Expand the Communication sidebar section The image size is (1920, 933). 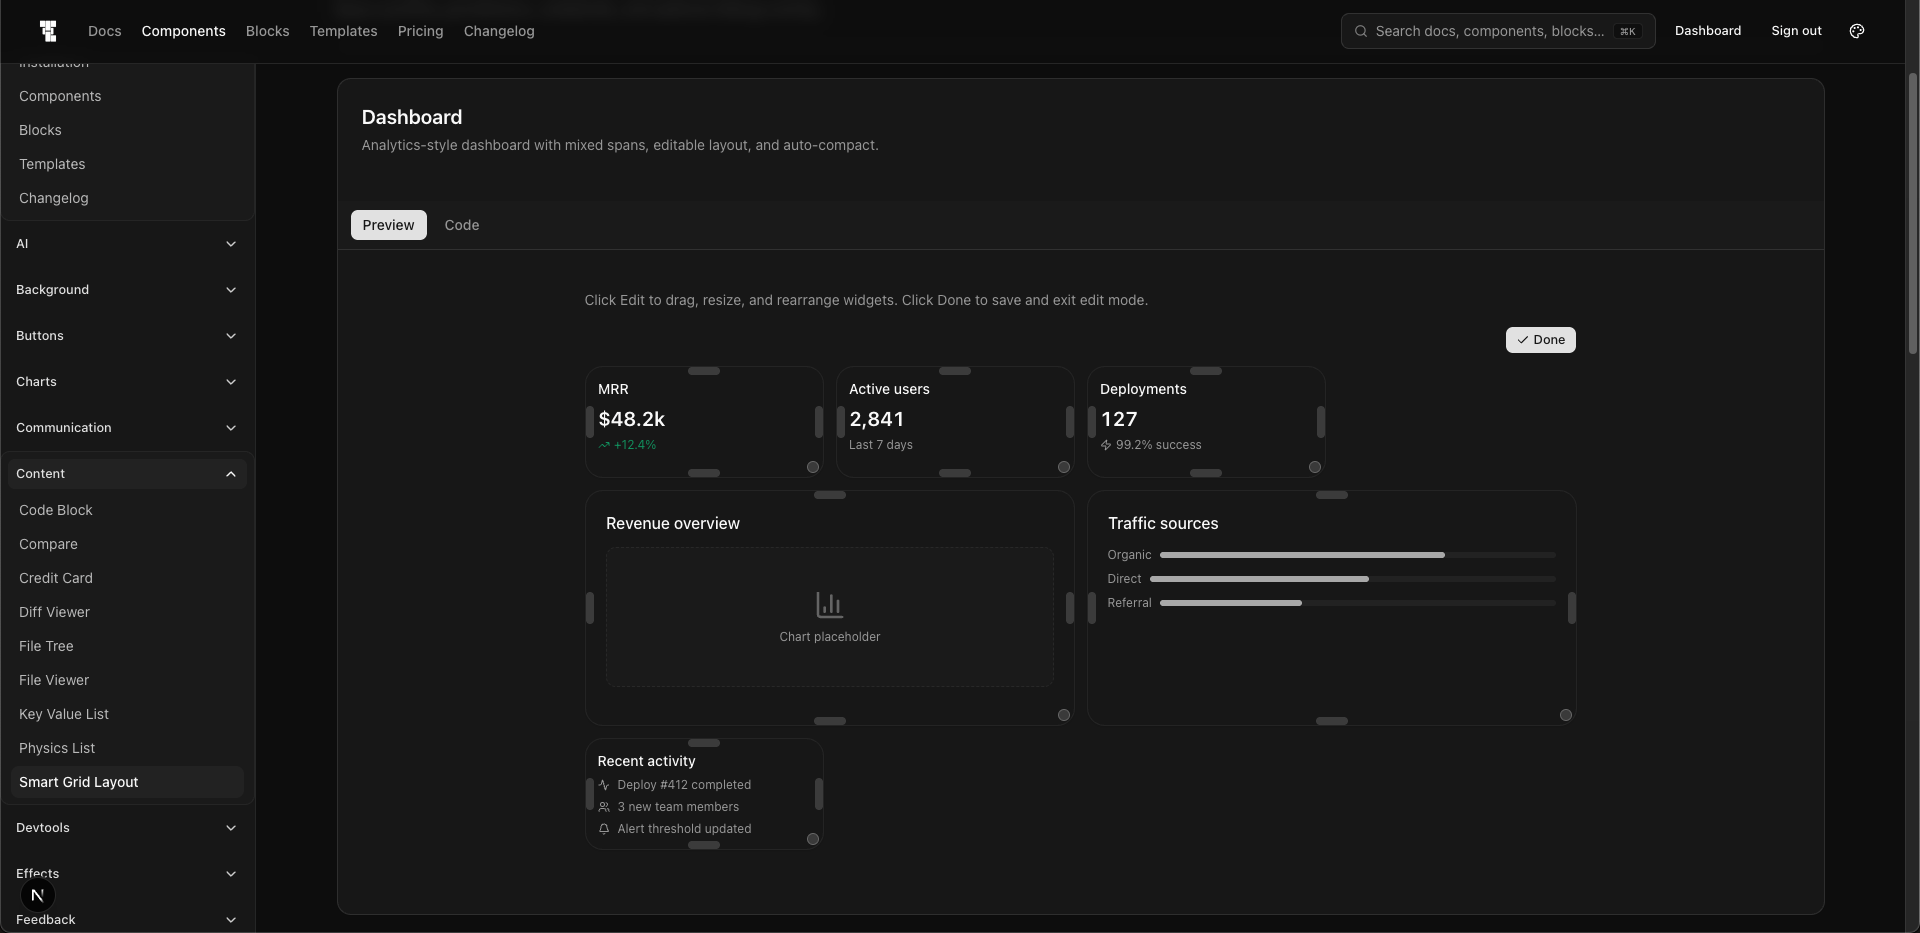(127, 428)
